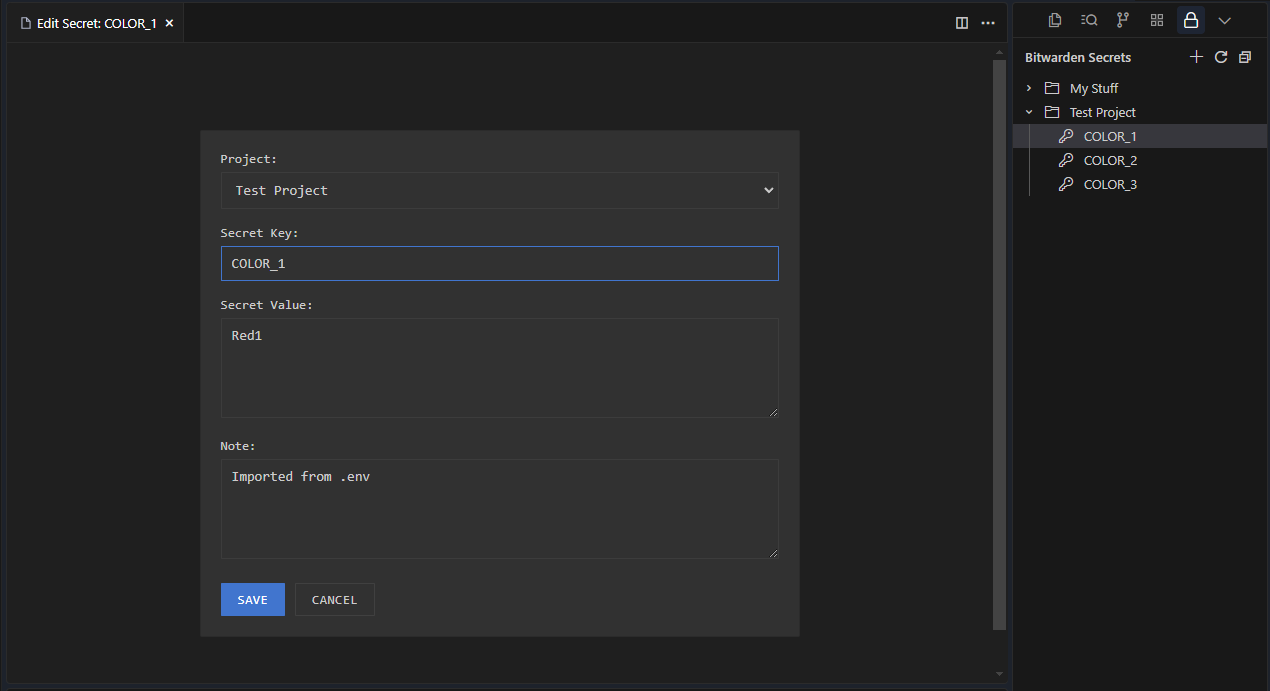Expand the My Stuff project folder
The height and width of the screenshot is (691, 1270).
point(1029,88)
